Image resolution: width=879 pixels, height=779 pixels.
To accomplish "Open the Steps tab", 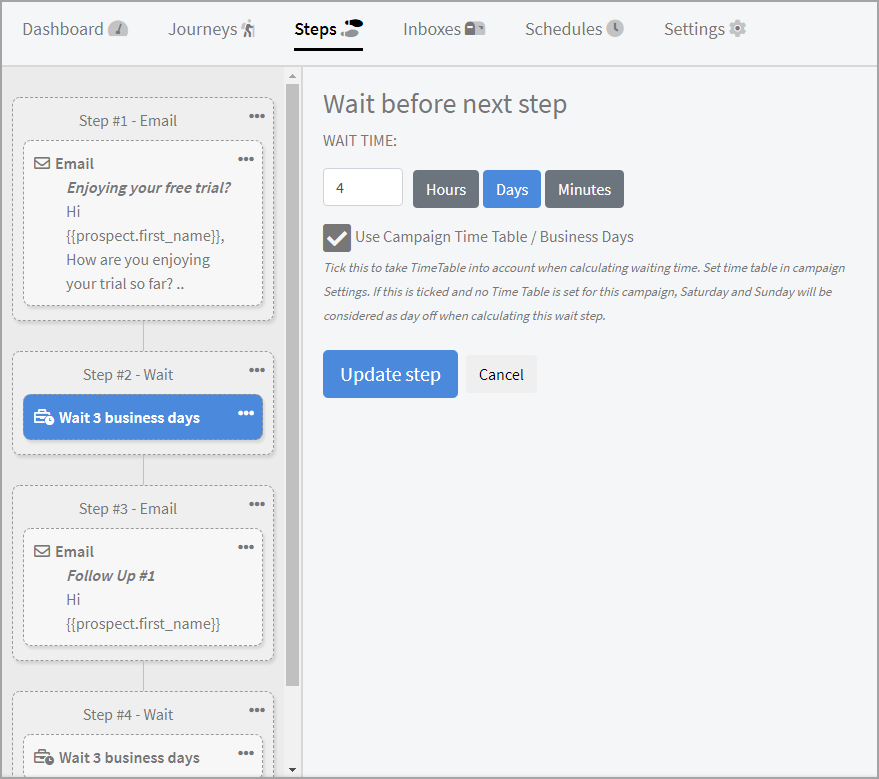I will coord(328,29).
